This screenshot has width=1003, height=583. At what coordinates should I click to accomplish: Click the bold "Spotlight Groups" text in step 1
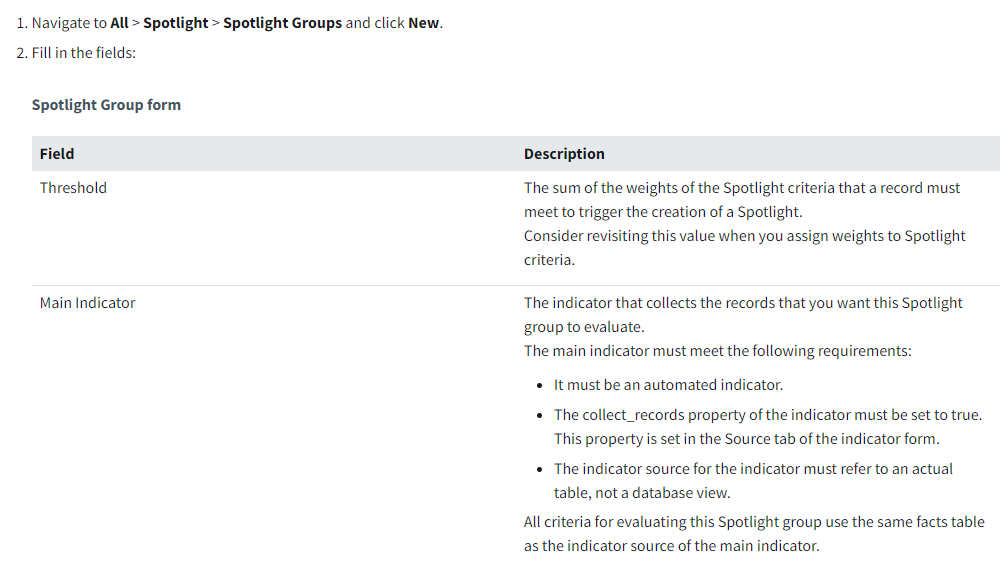282,23
